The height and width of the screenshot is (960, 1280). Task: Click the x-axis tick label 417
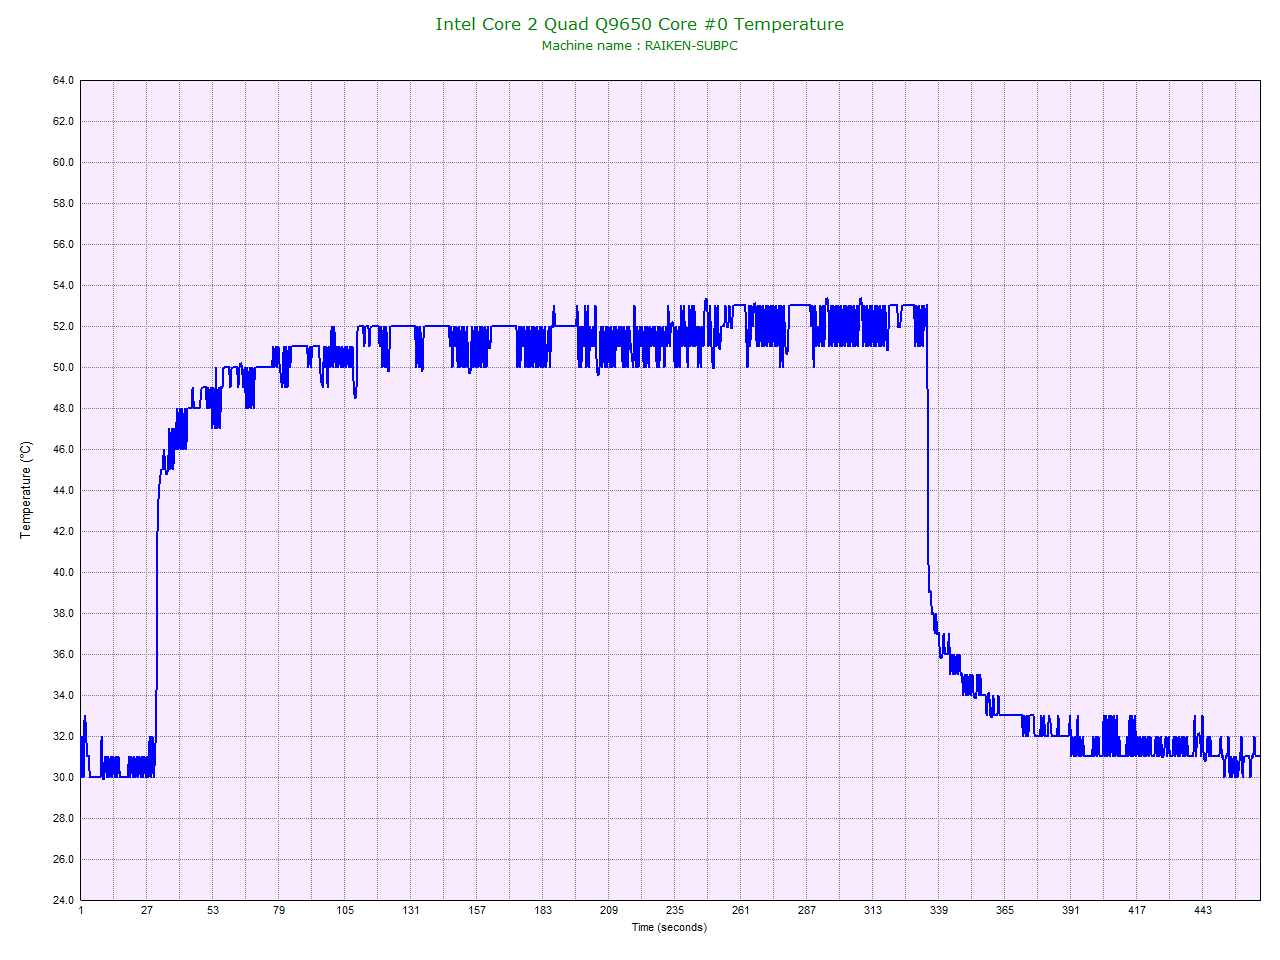tap(1137, 910)
